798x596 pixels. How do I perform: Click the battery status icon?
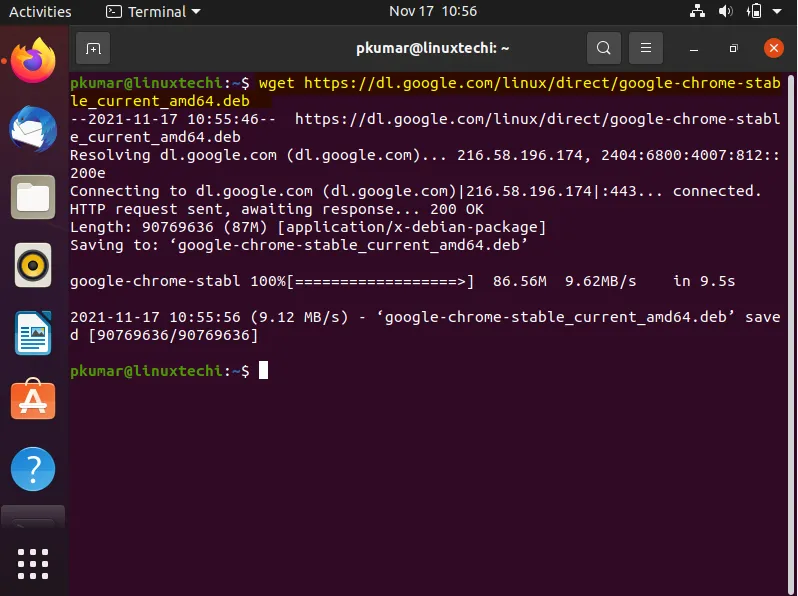coord(754,11)
